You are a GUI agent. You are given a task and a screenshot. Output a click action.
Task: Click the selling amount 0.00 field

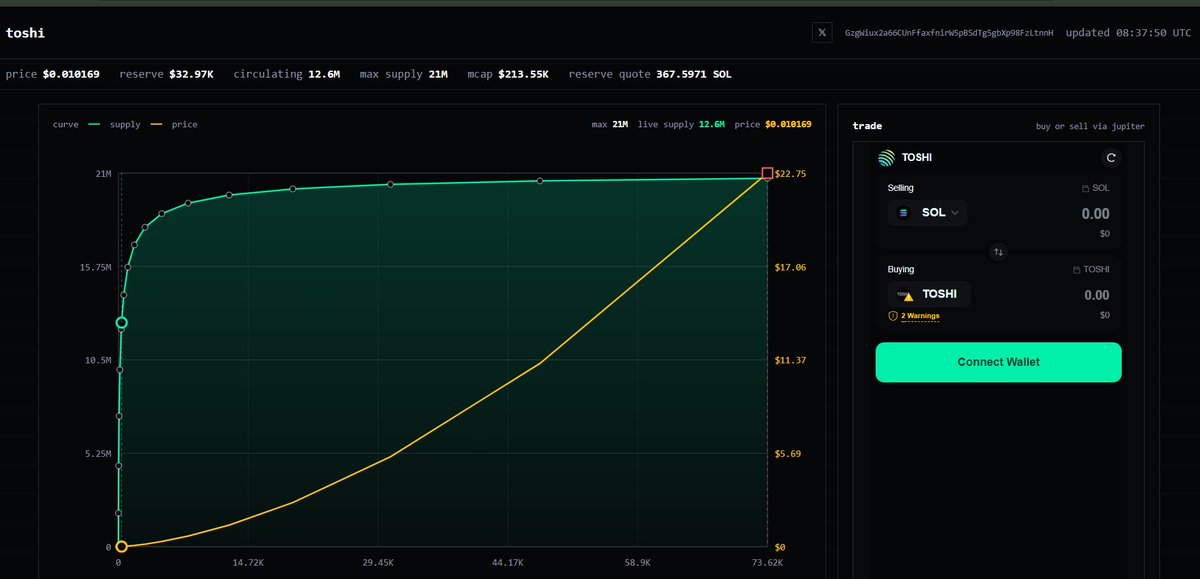1095,214
